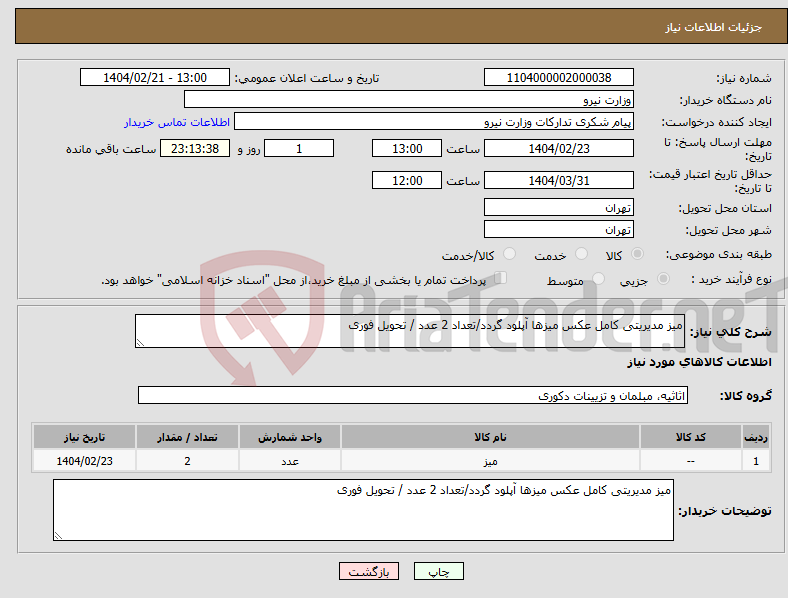Screen dimensions: 788x598
Task: Click the گروه کالا label
Action: coord(745,396)
